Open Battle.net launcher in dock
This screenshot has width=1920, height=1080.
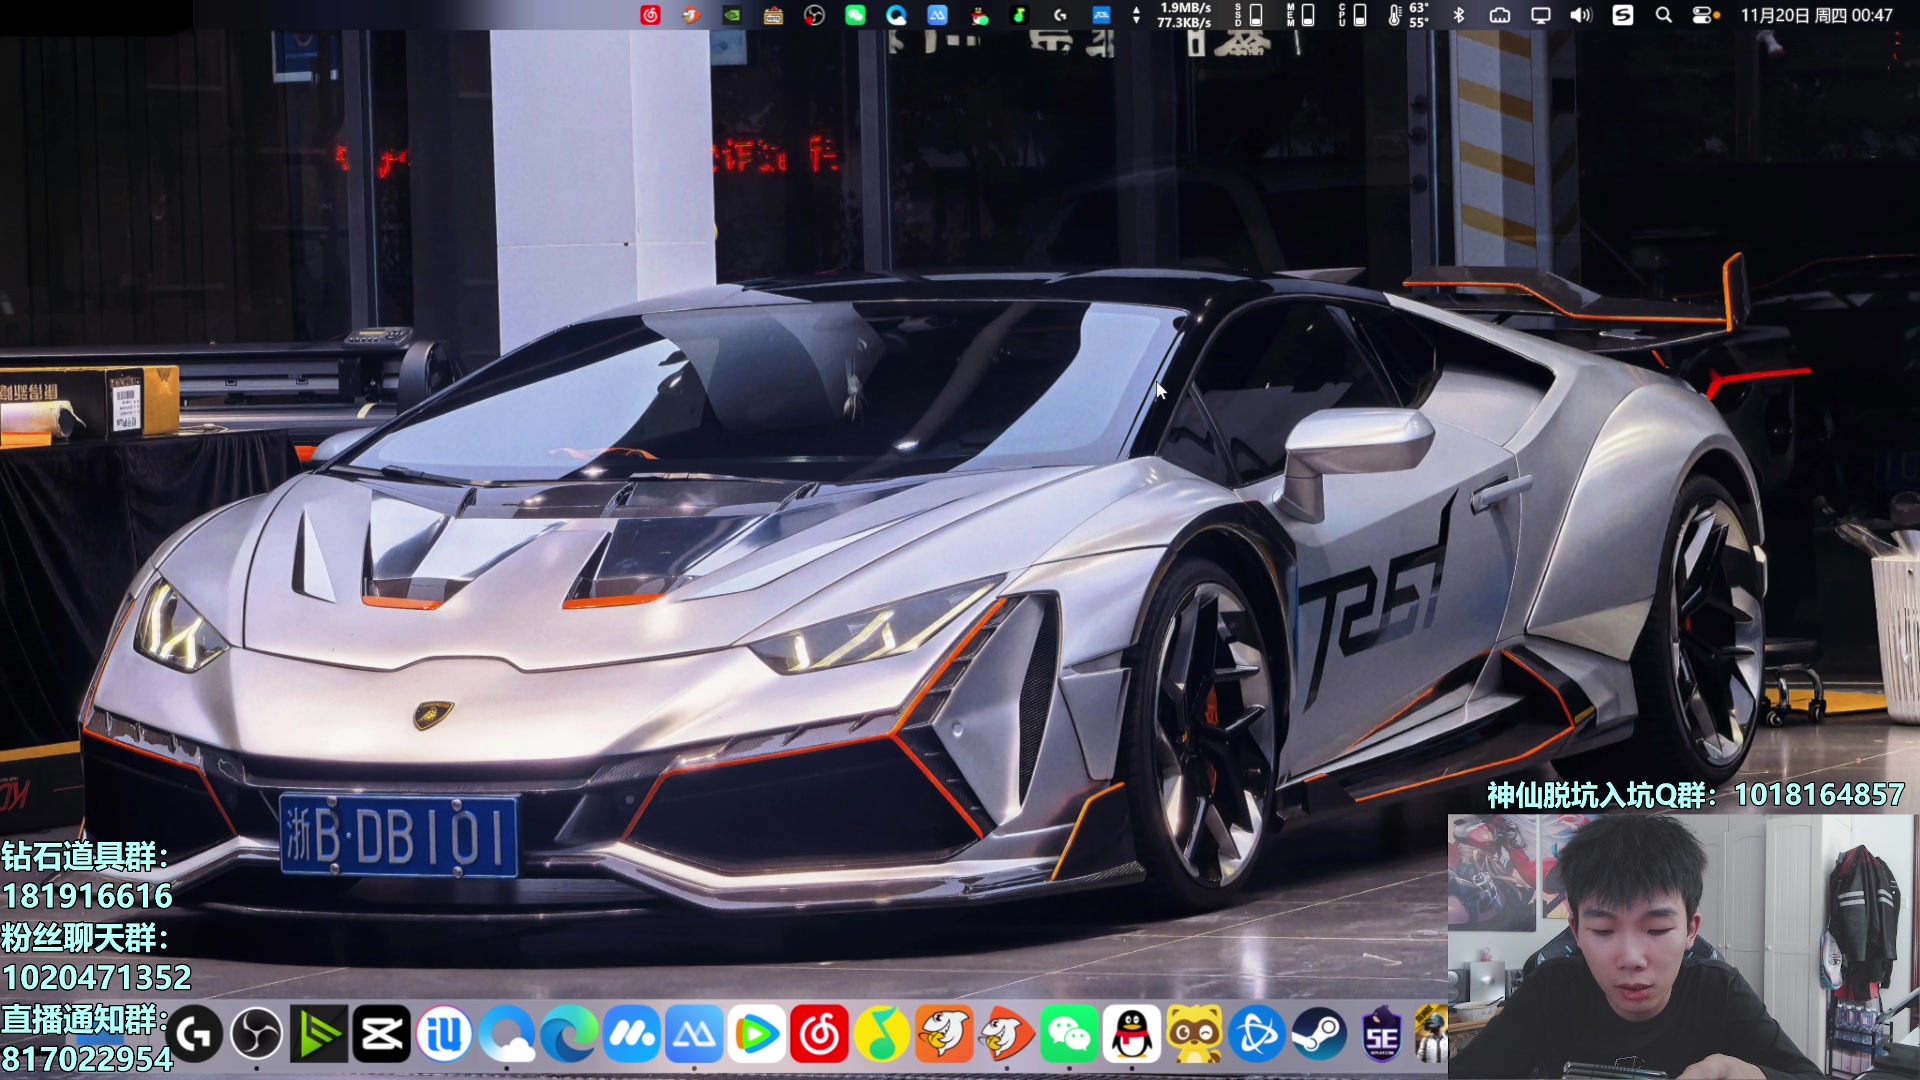(1257, 1034)
